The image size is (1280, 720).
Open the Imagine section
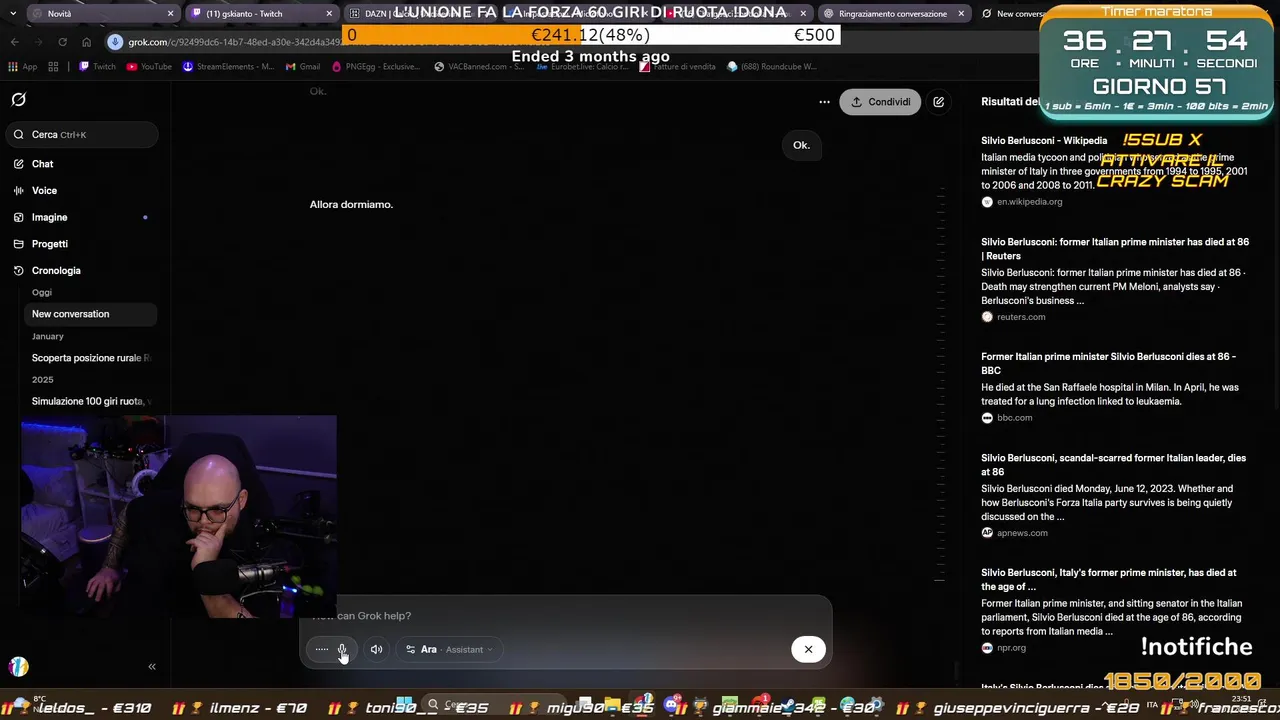coord(49,217)
